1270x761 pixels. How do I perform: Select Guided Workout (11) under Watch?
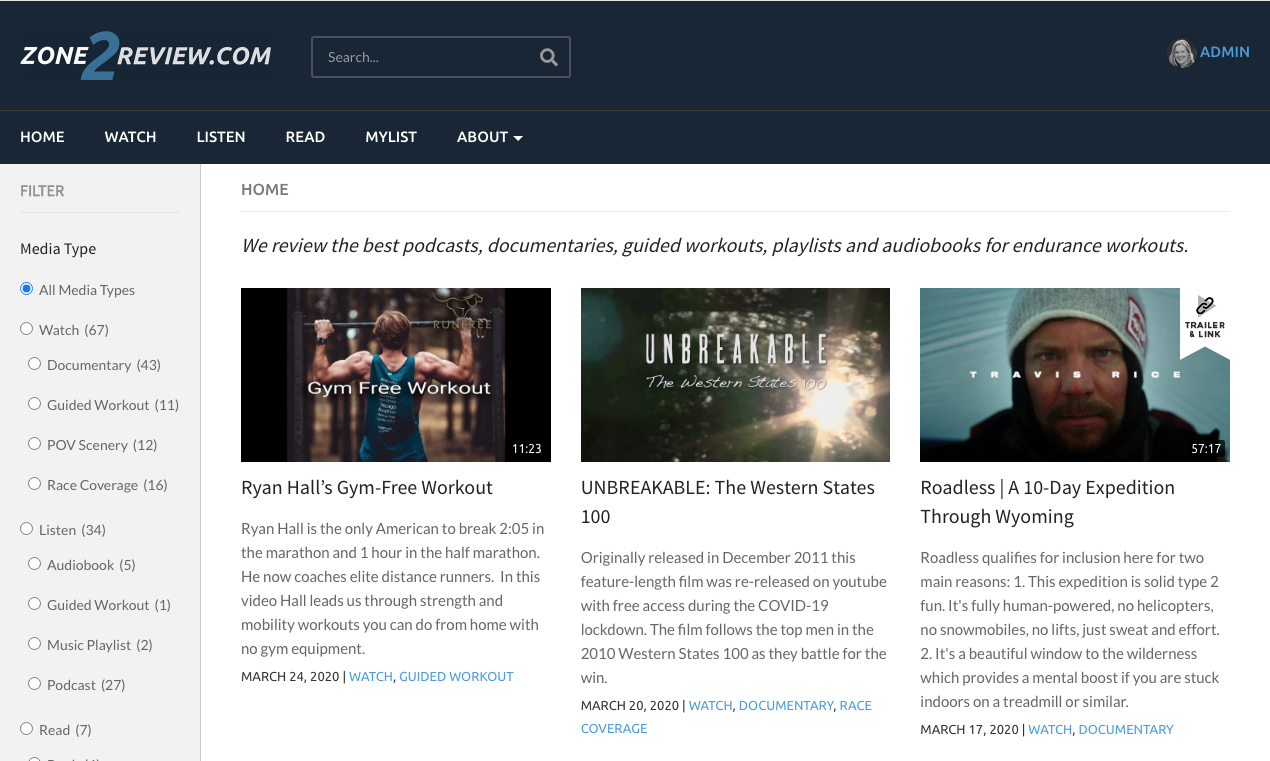35,404
